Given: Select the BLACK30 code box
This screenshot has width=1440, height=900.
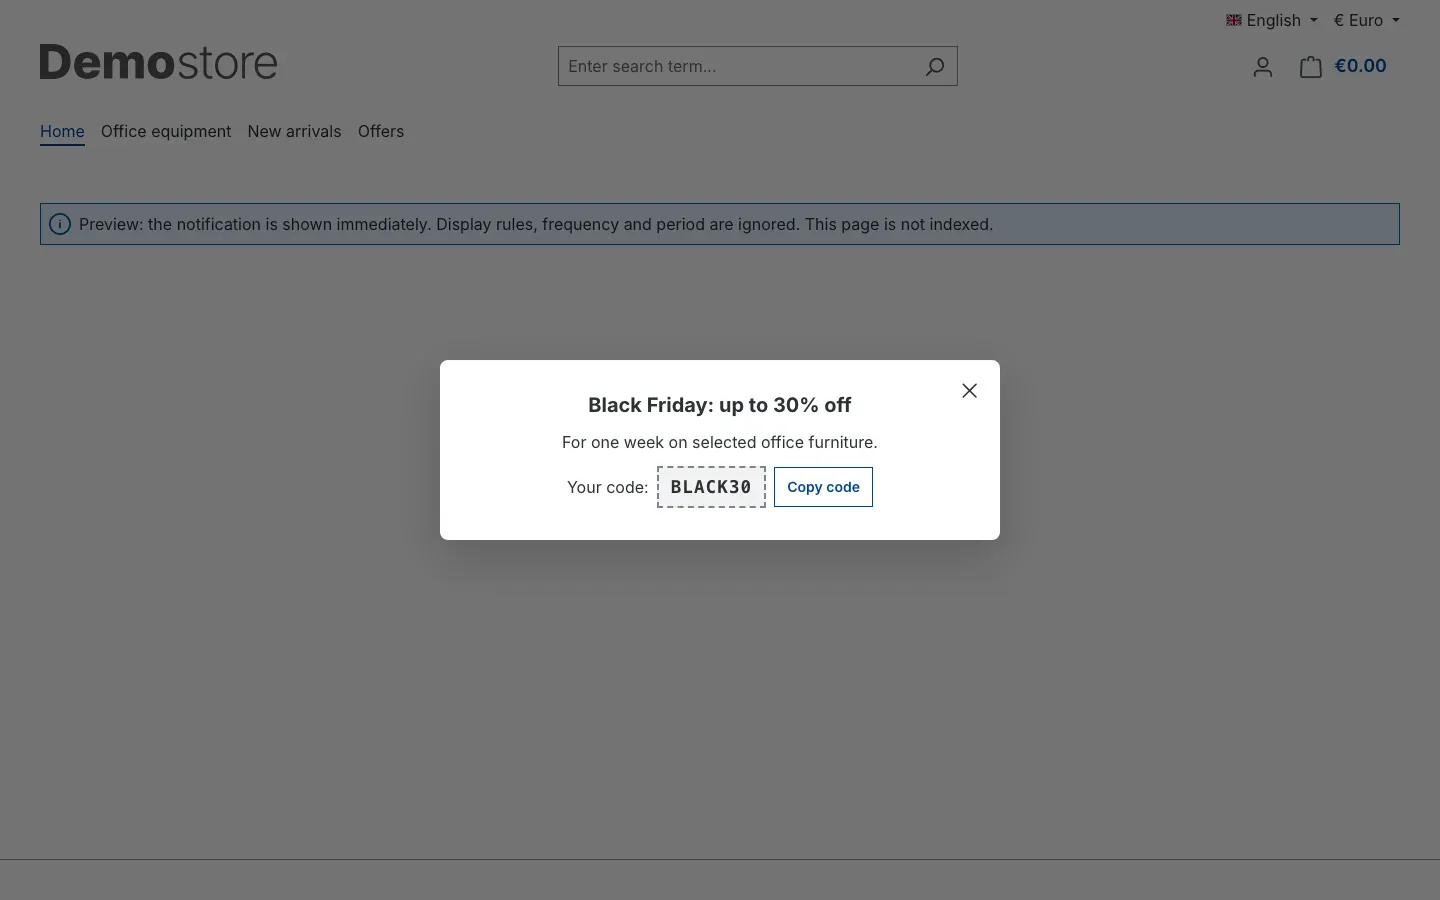Looking at the screenshot, I should coord(711,487).
